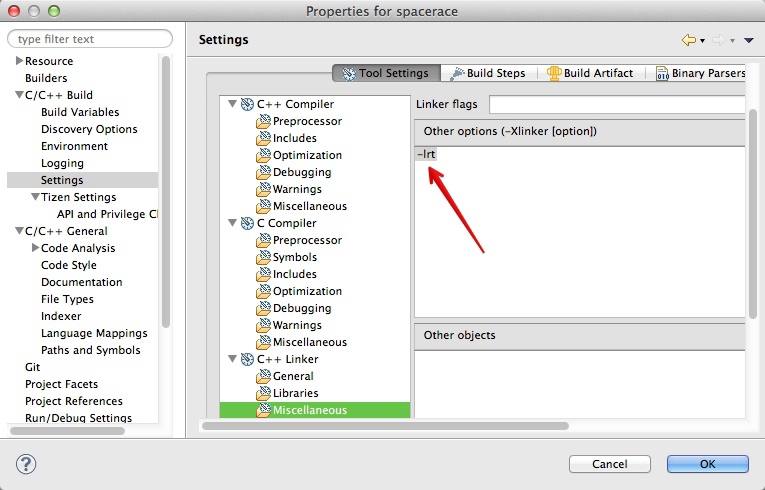
Task: Click the C Compiler Warnings icon
Action: click(x=263, y=325)
